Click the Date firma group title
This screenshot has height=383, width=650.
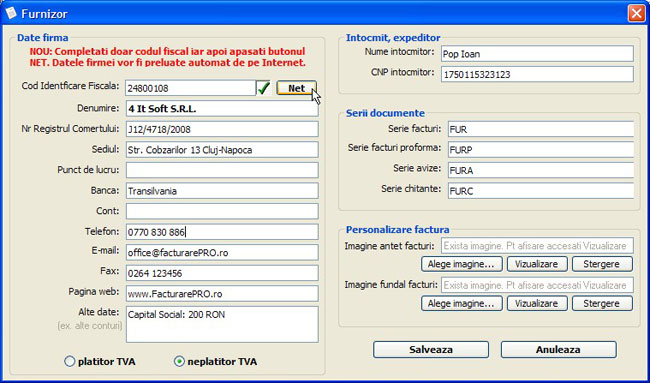(x=43, y=38)
